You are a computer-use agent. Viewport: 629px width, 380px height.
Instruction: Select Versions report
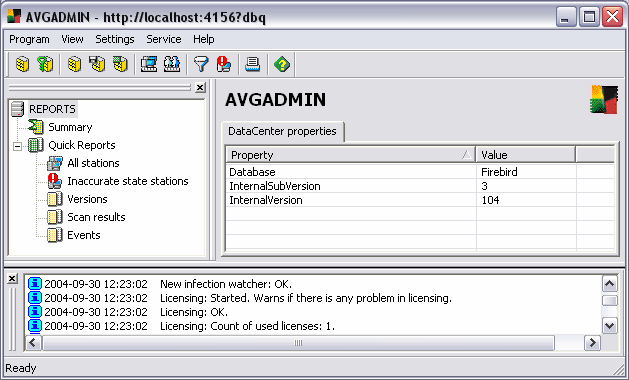click(x=87, y=199)
